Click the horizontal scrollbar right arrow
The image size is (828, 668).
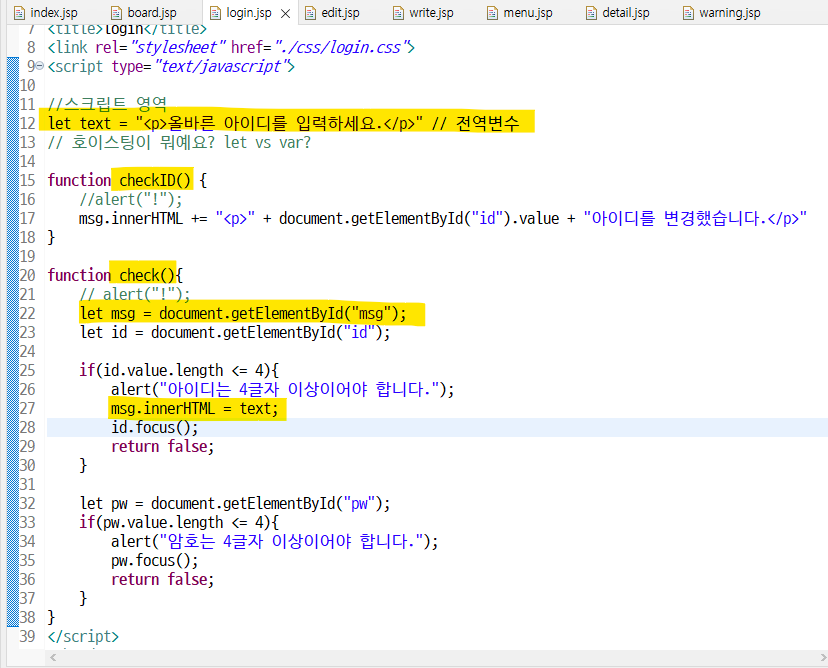click(822, 657)
